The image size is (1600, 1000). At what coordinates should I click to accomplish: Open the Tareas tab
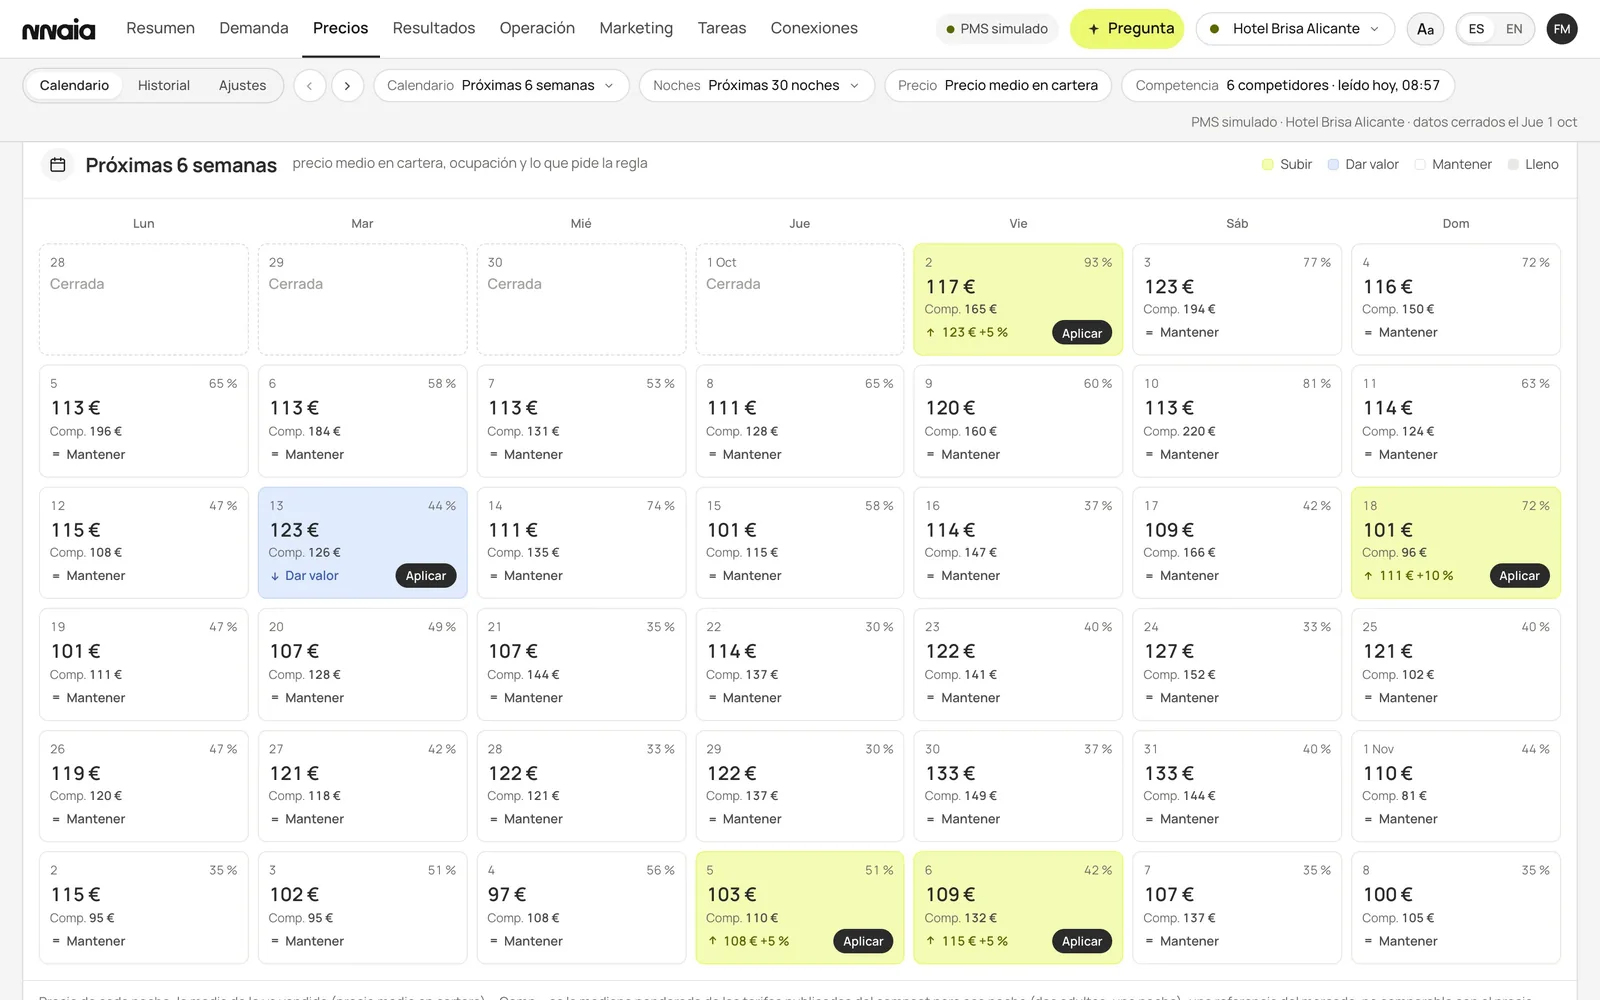tap(722, 28)
